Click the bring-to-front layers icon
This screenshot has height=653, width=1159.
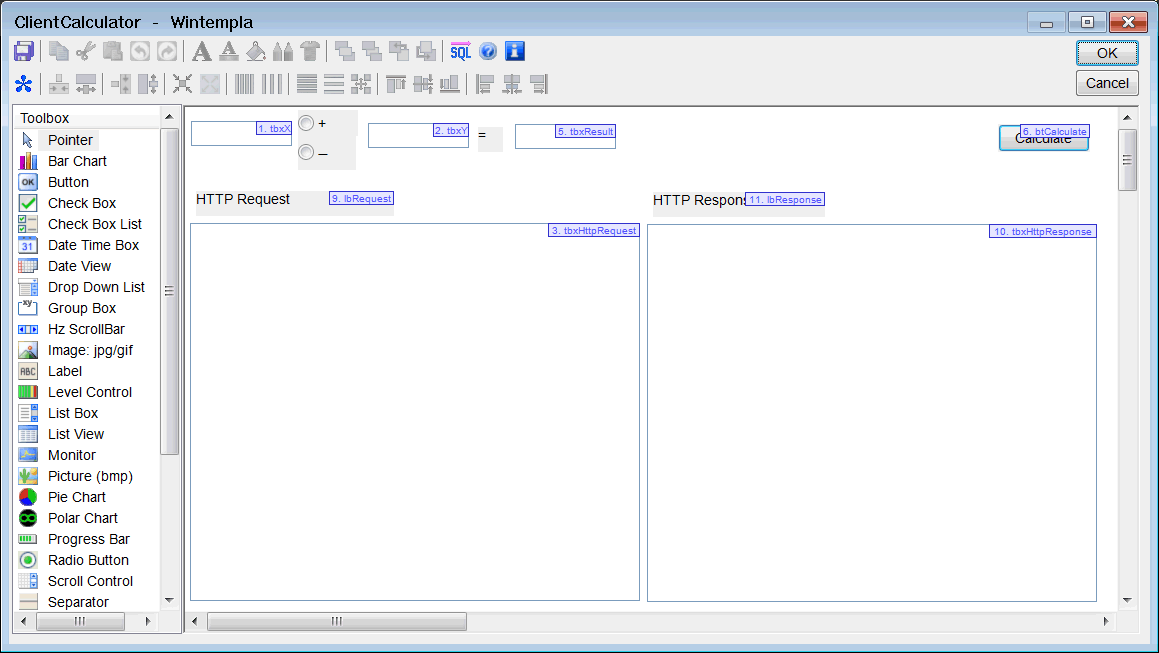tap(344, 51)
